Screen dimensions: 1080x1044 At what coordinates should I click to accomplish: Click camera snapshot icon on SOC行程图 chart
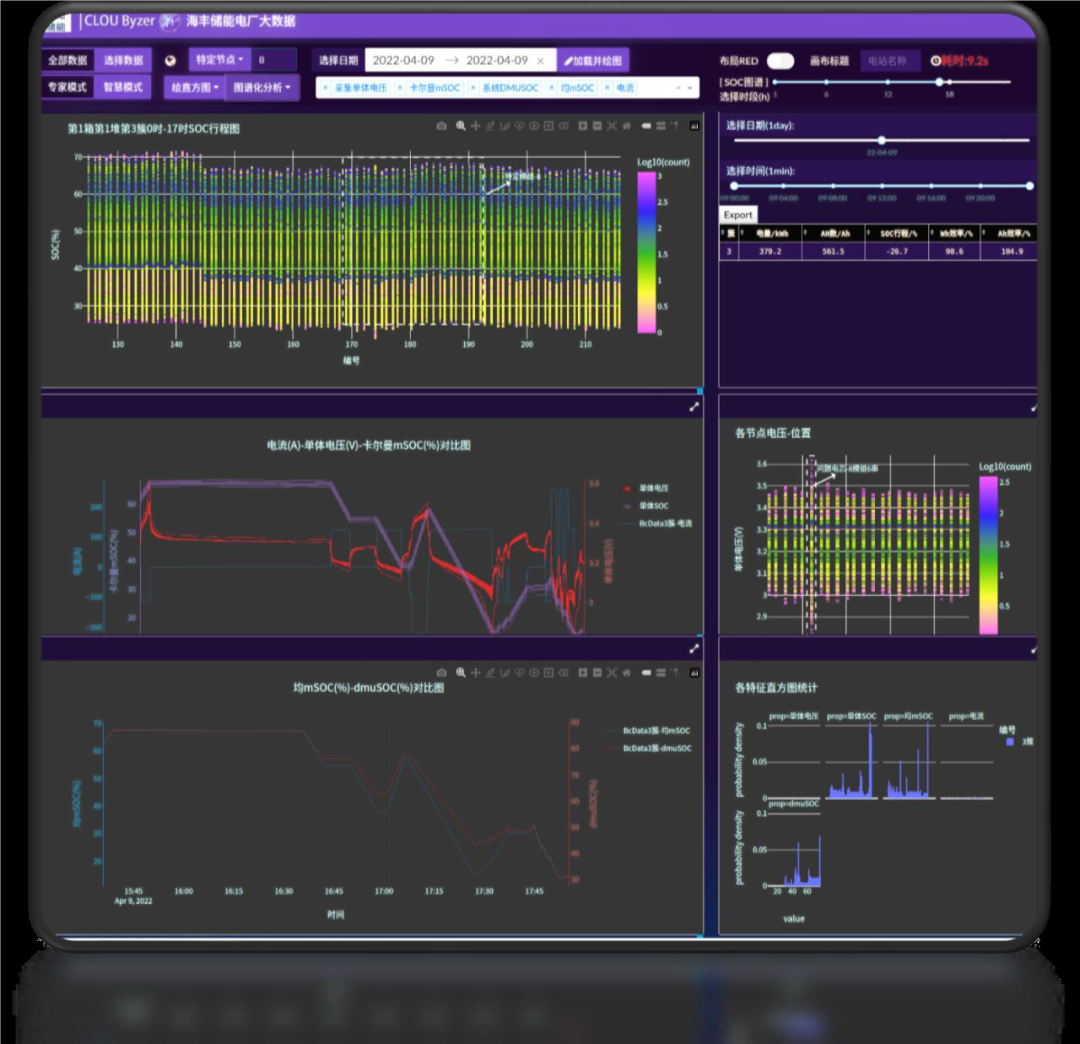[442, 126]
